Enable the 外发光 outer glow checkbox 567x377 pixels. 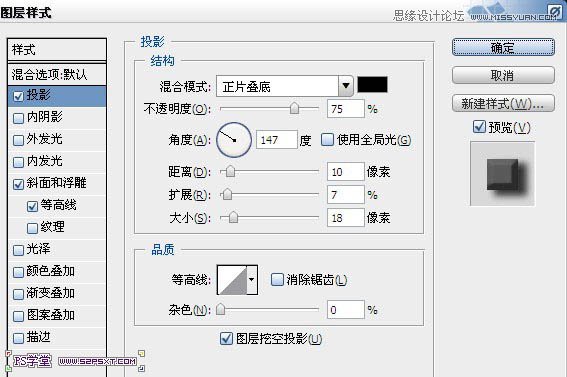click(x=18, y=140)
